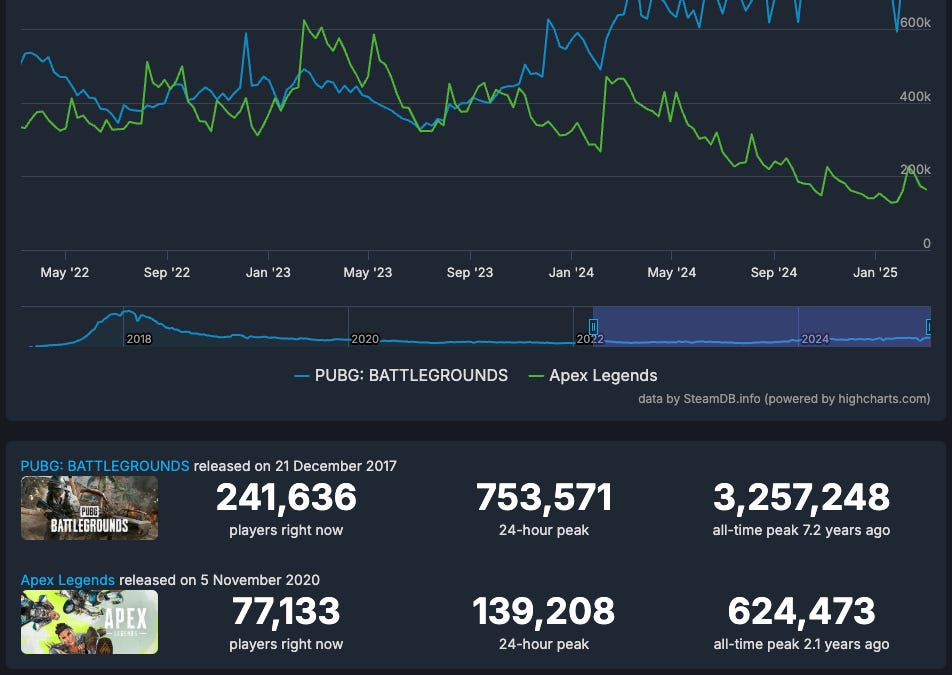
Task: Open the PUBG: BATTLEGROUNDS title link
Action: click(x=105, y=466)
